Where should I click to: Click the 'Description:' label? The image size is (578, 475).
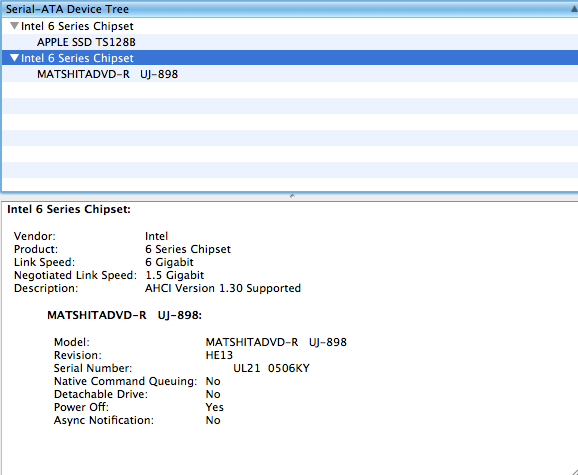[x=46, y=288]
